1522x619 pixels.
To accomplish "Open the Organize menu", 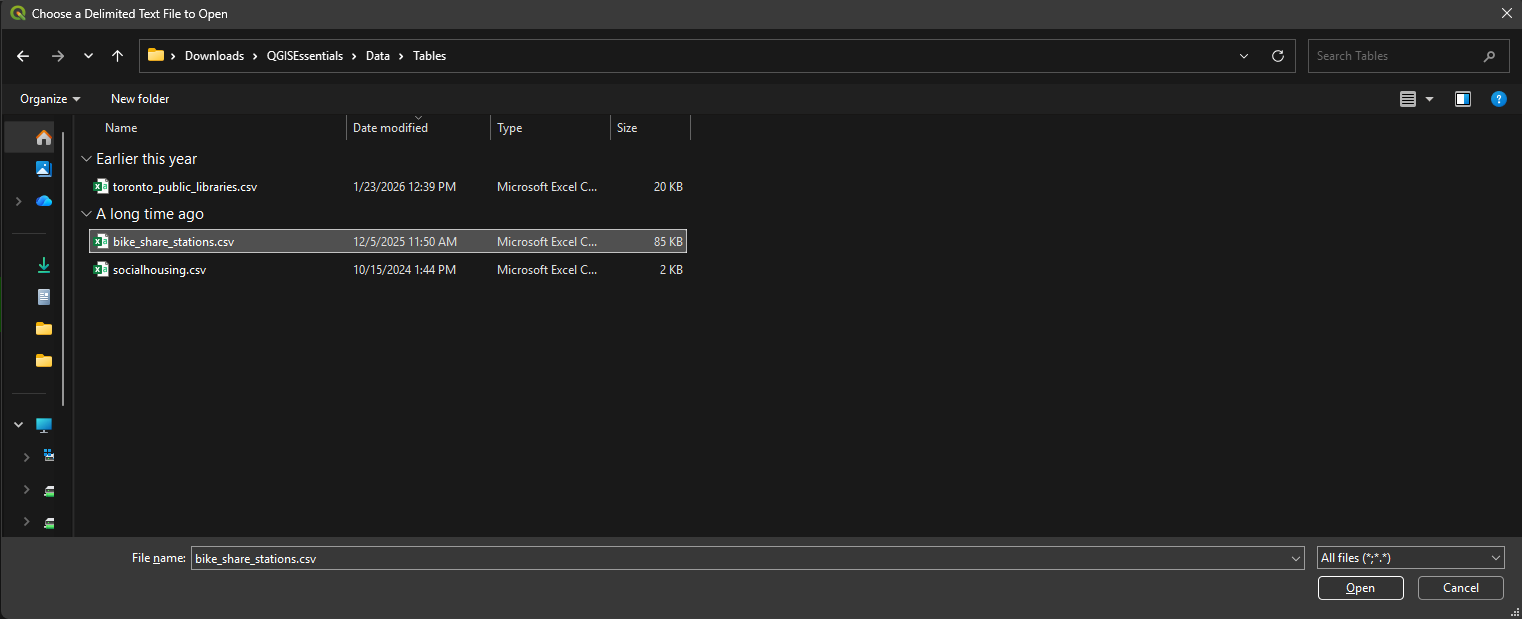I will [x=50, y=99].
